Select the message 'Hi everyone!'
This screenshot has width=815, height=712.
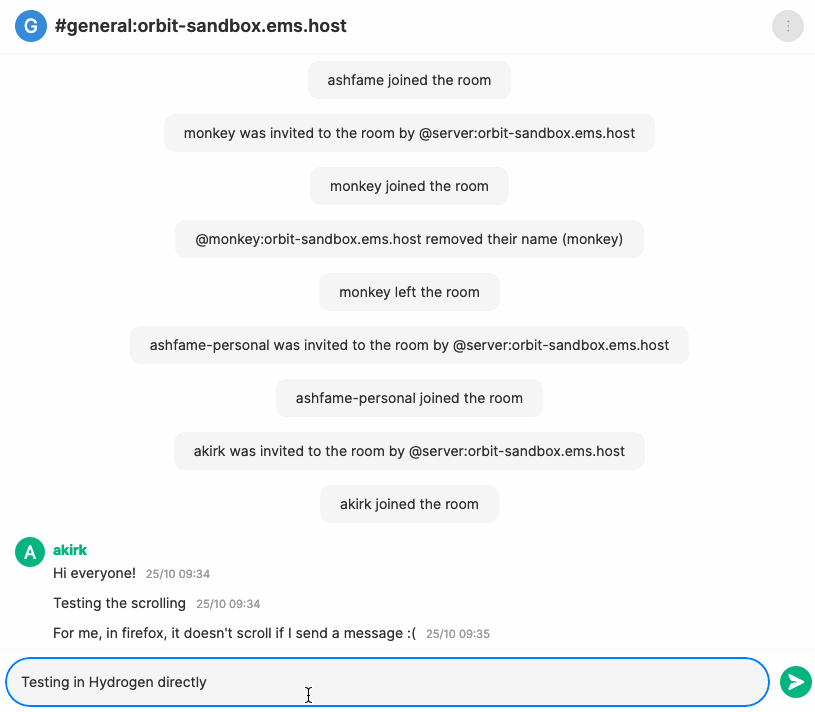coord(93,574)
